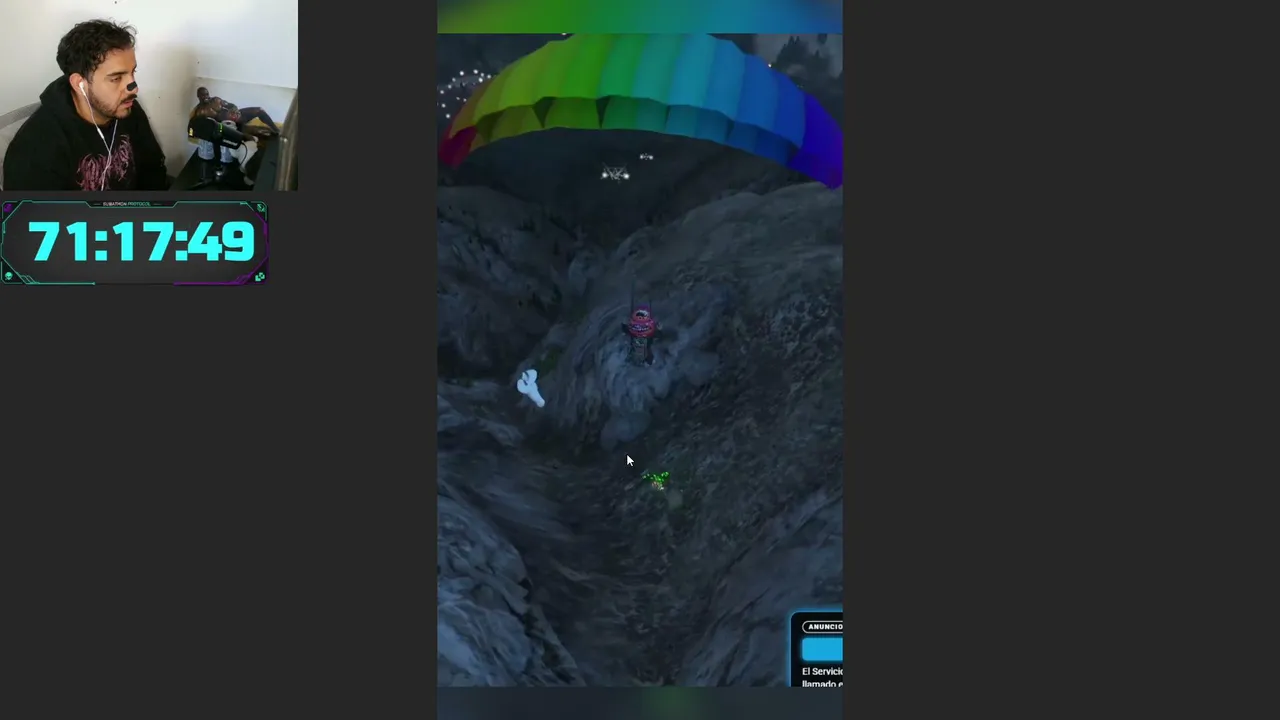Click the green glowing marker on the ground
The width and height of the screenshot is (1280, 720).
coord(656,481)
